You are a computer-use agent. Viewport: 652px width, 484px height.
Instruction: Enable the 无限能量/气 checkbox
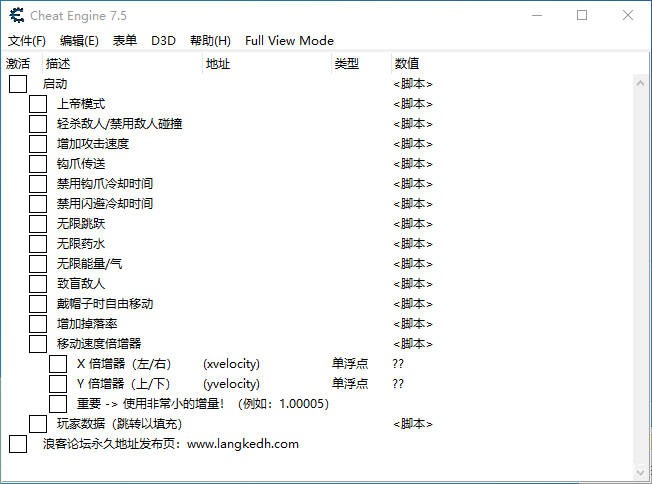point(38,263)
